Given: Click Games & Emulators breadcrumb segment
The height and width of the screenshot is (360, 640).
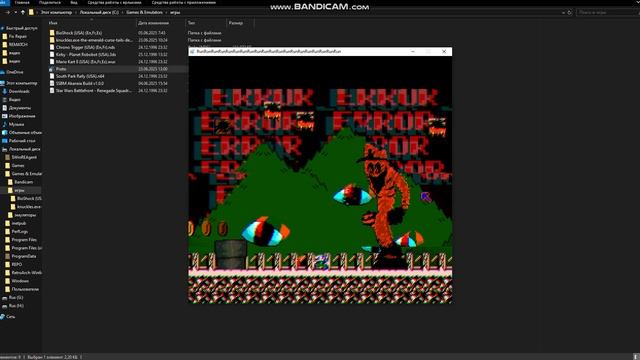Looking at the screenshot, I should point(144,13).
